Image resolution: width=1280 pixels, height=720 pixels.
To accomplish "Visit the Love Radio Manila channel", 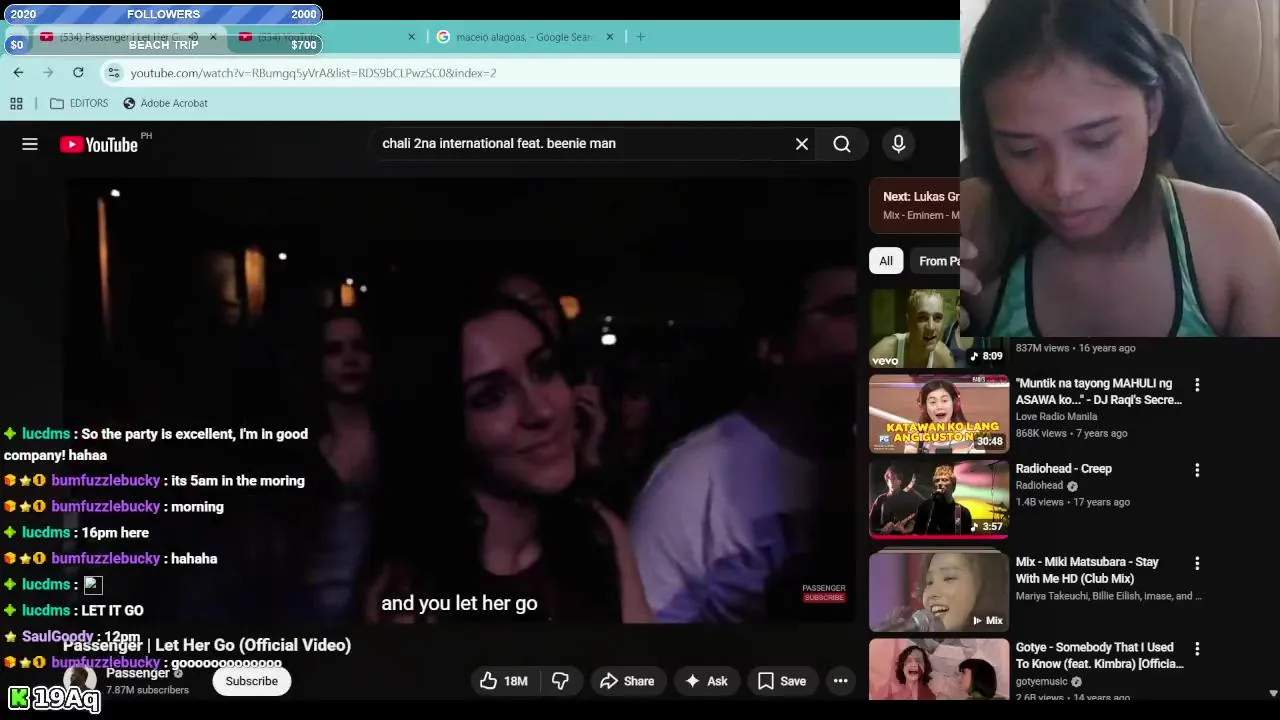I will [x=1056, y=417].
